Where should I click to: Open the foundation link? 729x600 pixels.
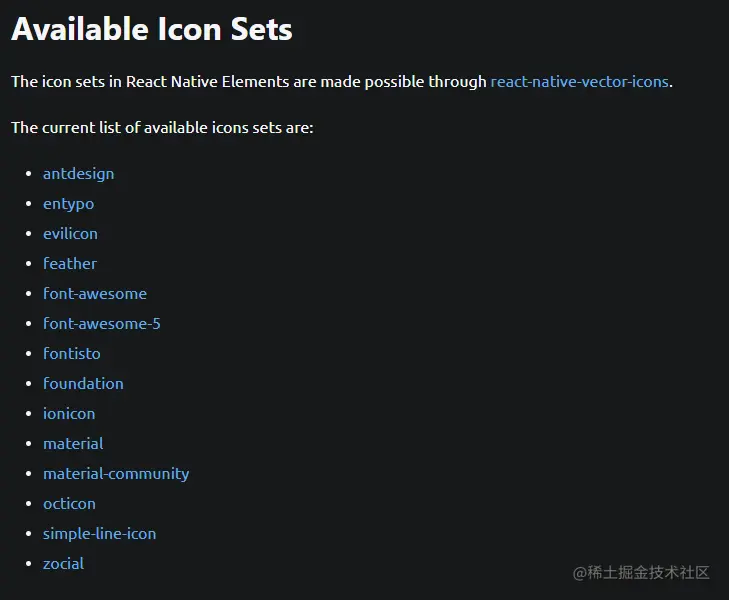coord(83,384)
